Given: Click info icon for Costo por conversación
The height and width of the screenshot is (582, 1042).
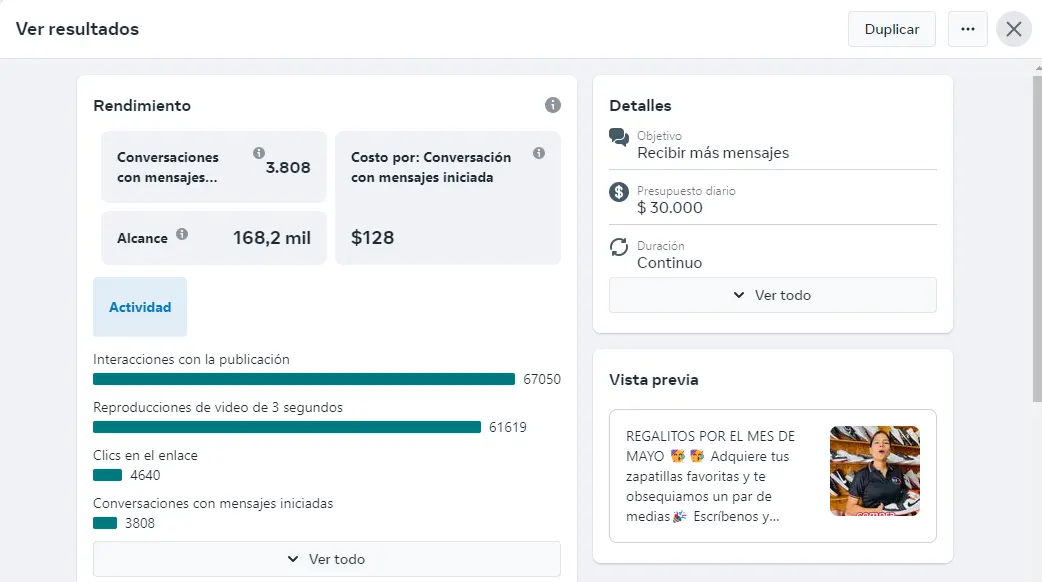Looking at the screenshot, I should coord(539,153).
